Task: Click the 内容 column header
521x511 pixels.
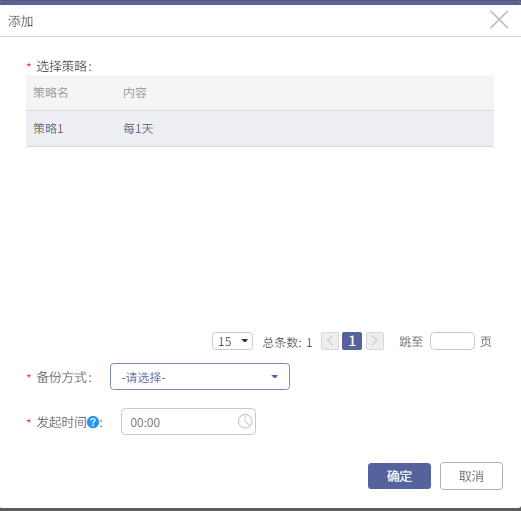Action: pos(135,93)
